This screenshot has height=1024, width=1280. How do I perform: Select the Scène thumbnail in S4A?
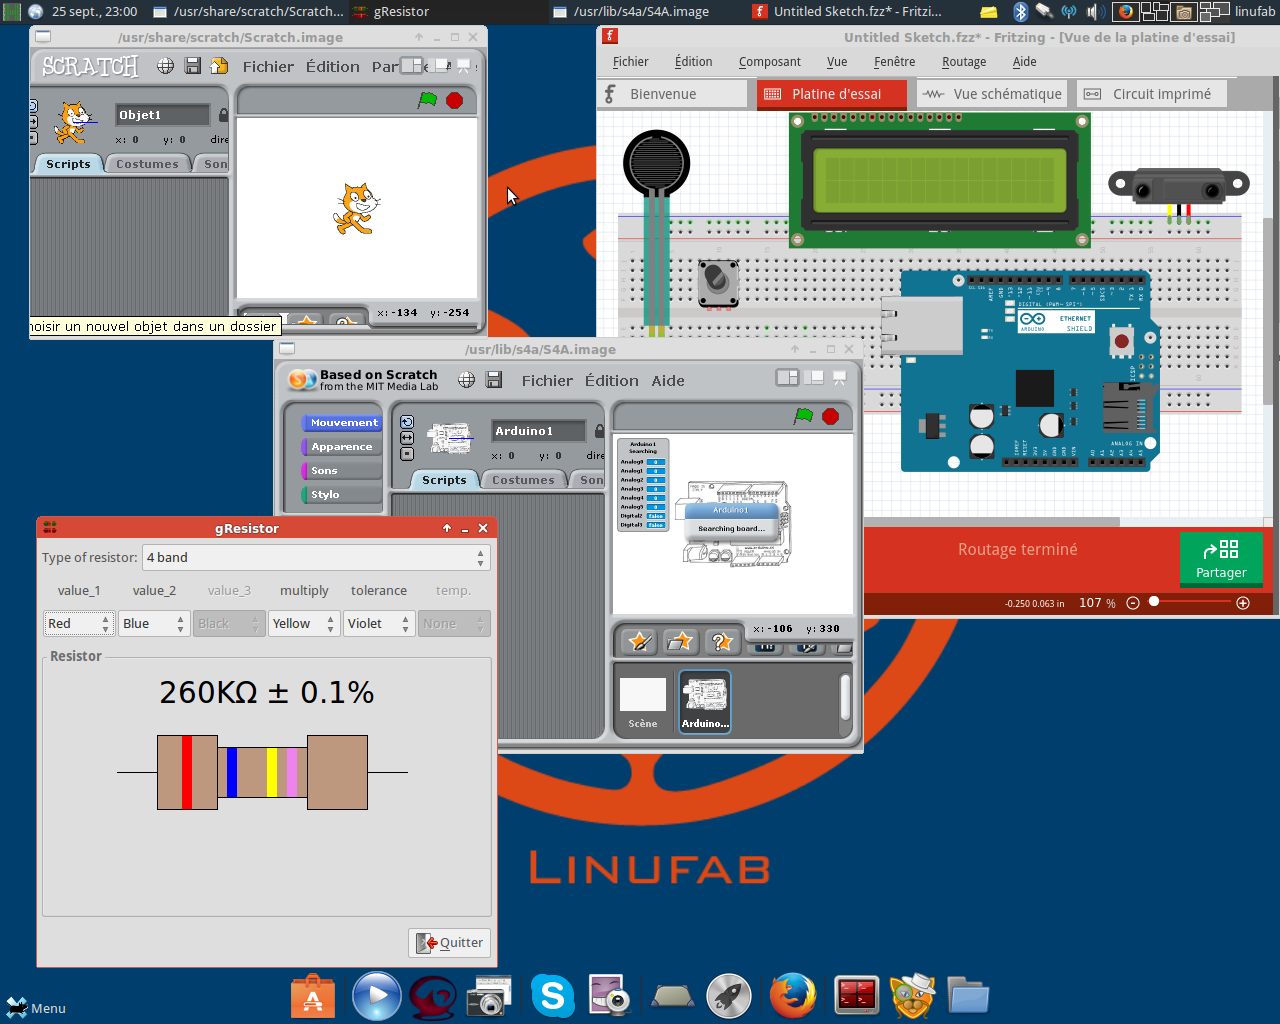(643, 702)
